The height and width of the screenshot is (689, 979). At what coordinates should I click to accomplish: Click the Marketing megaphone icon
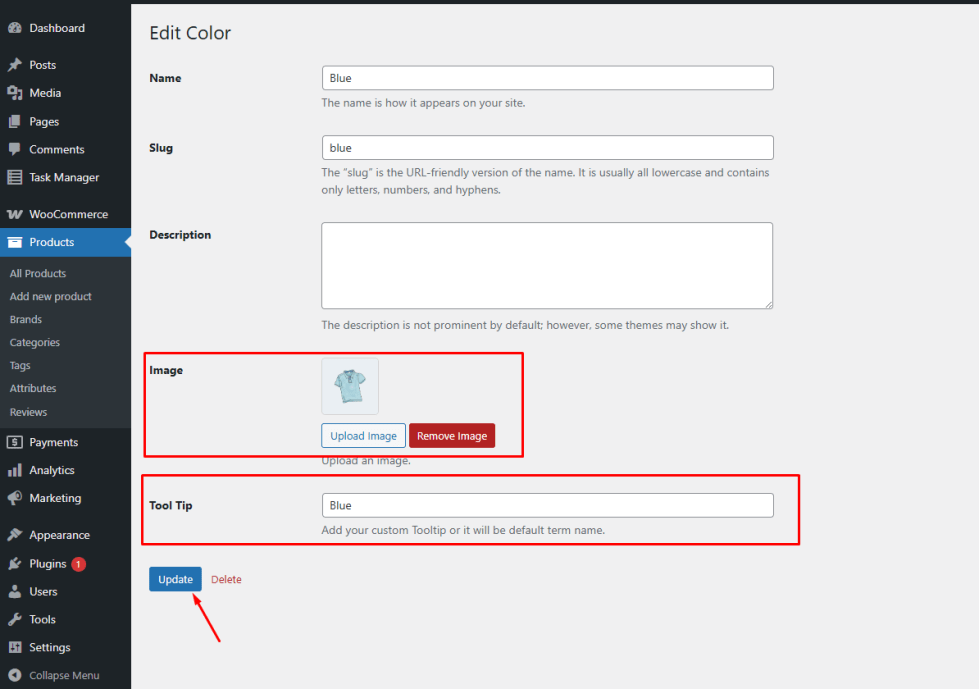click(15, 498)
